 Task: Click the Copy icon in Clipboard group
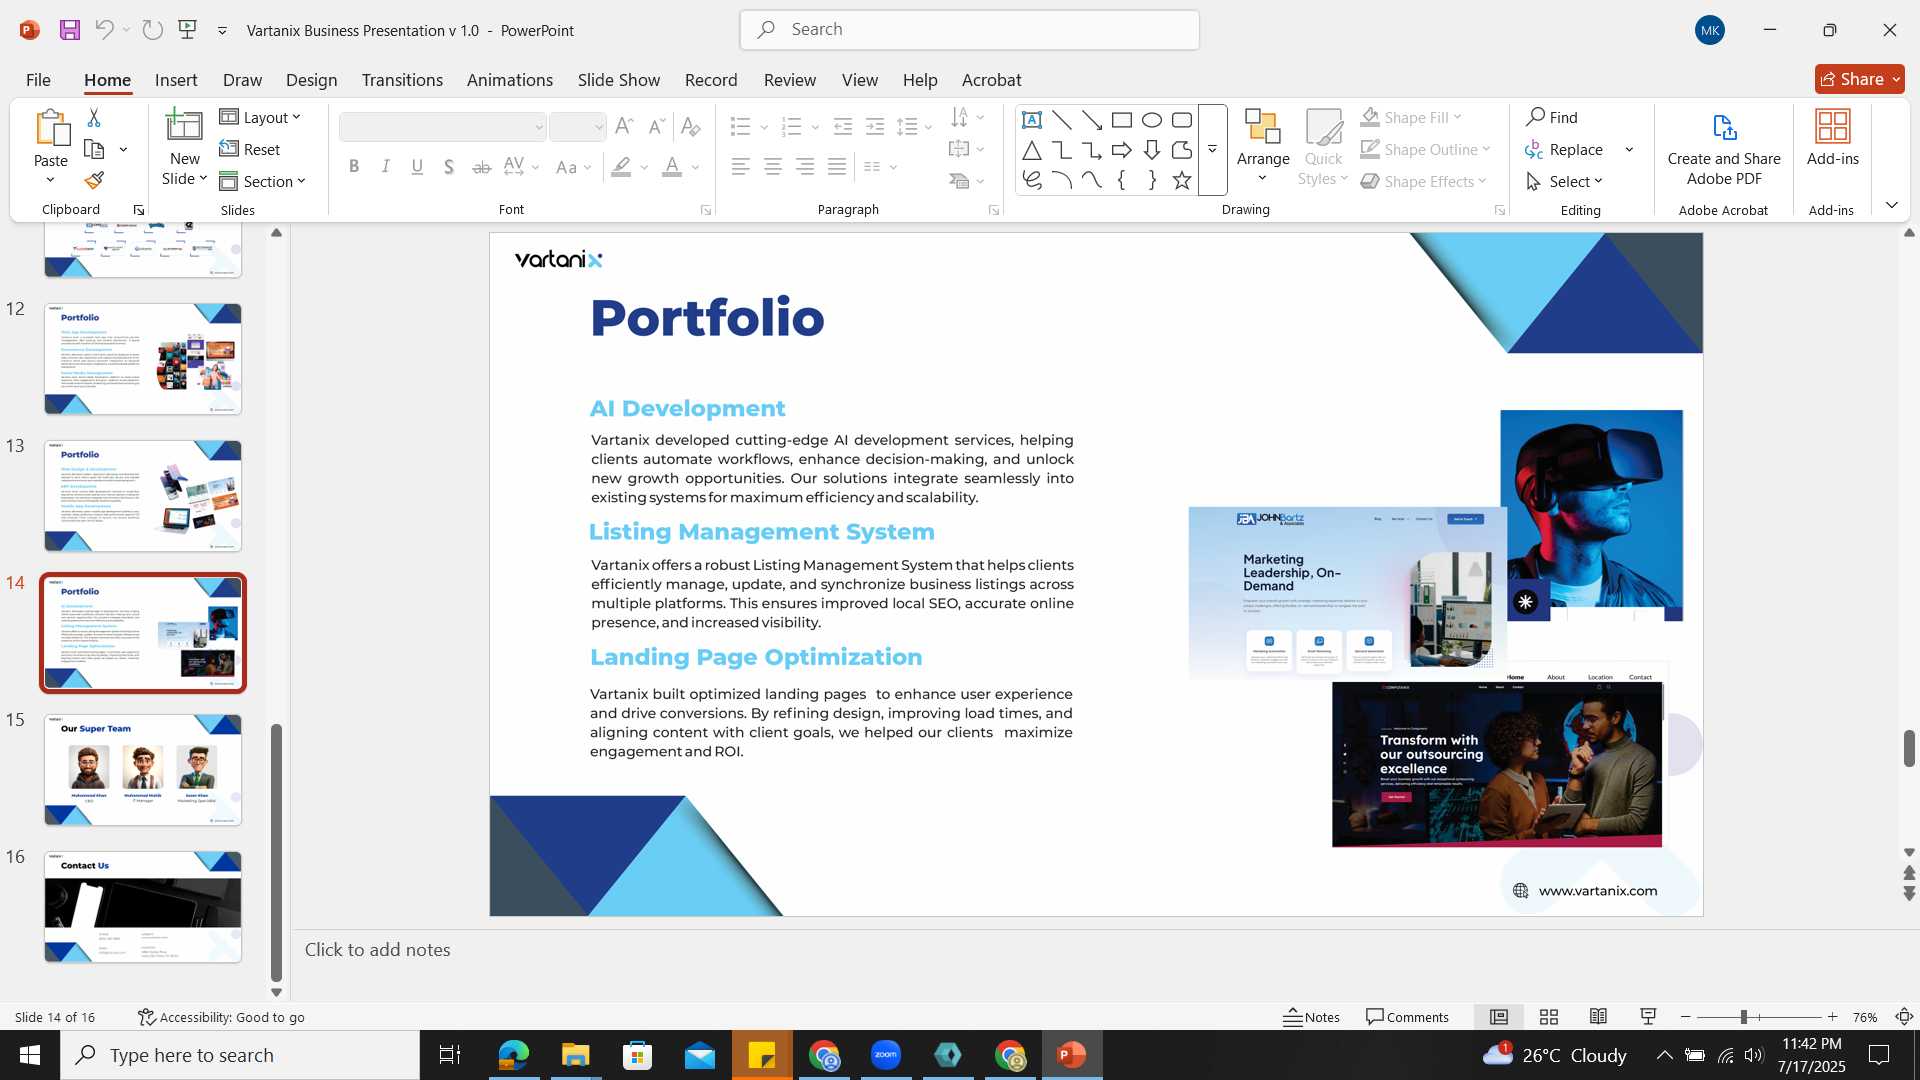pyautogui.click(x=95, y=149)
